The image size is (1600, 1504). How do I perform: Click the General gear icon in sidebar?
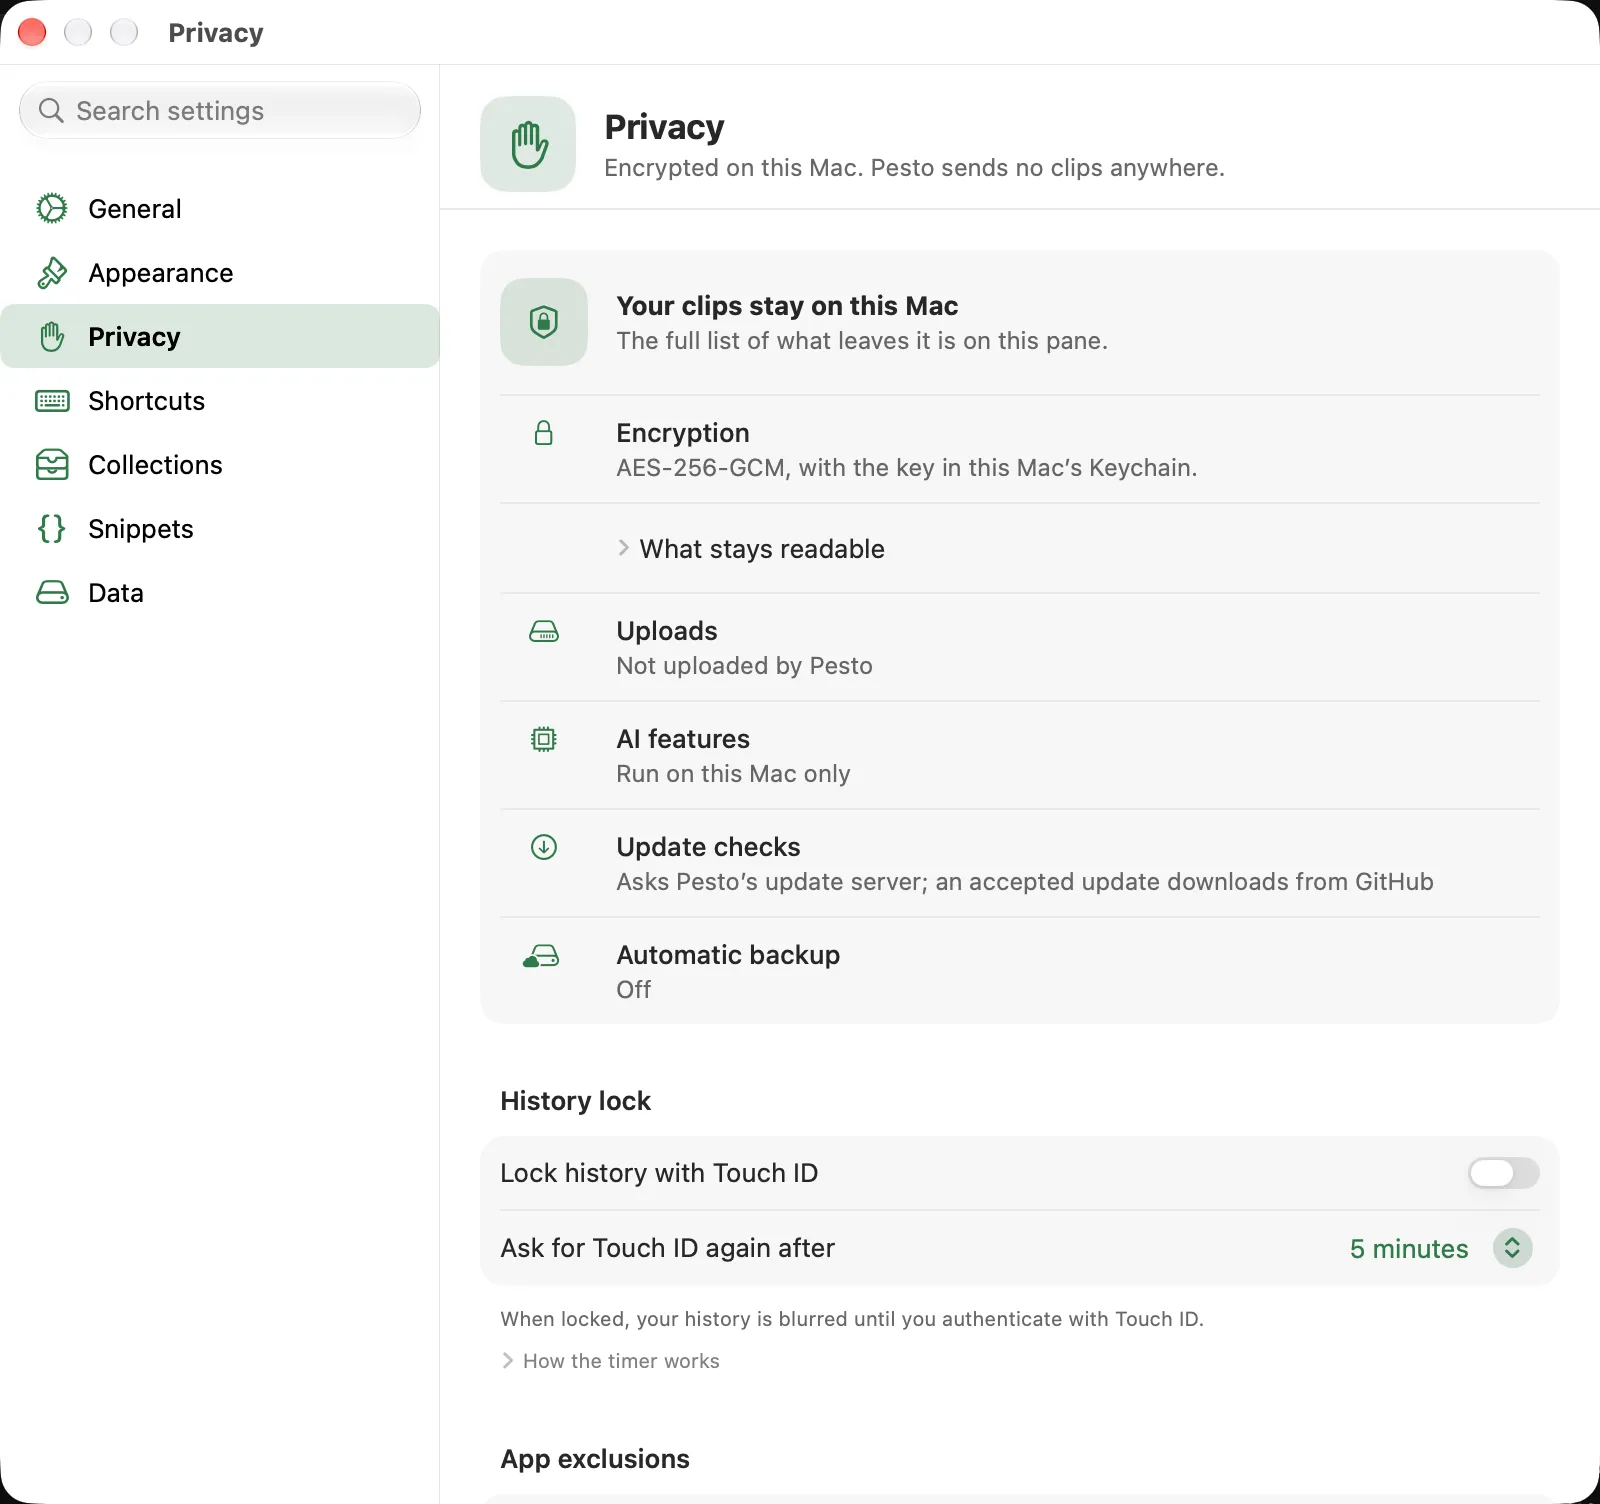point(52,208)
